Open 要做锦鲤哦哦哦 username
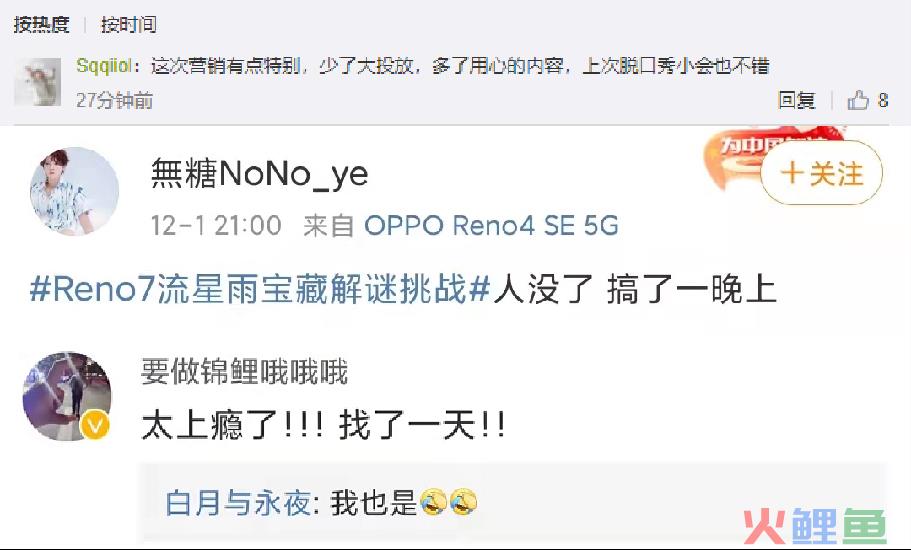This screenshot has width=911, height=550. coord(244,372)
